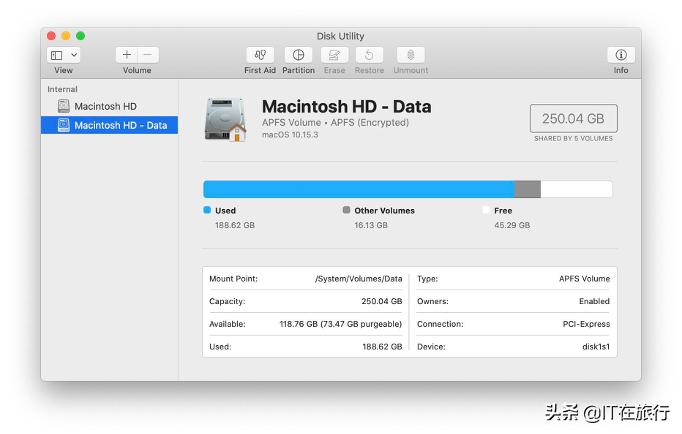Viewport: 682px width, 434px height.
Task: Open the View sidebar layout icon
Action: click(x=57, y=55)
